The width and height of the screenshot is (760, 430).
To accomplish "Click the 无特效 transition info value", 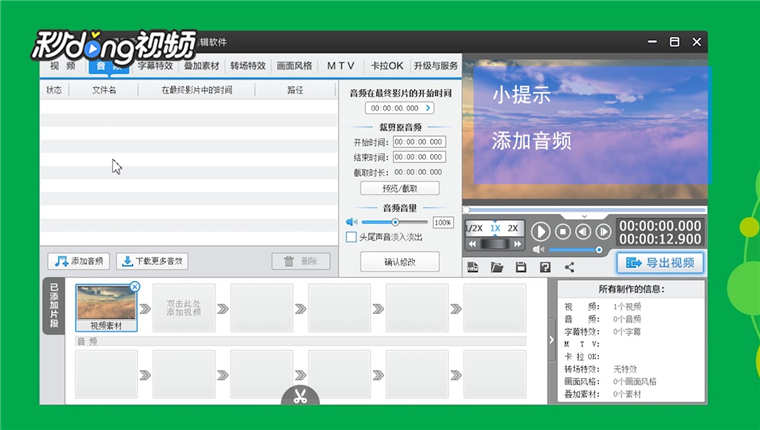I will click(625, 369).
